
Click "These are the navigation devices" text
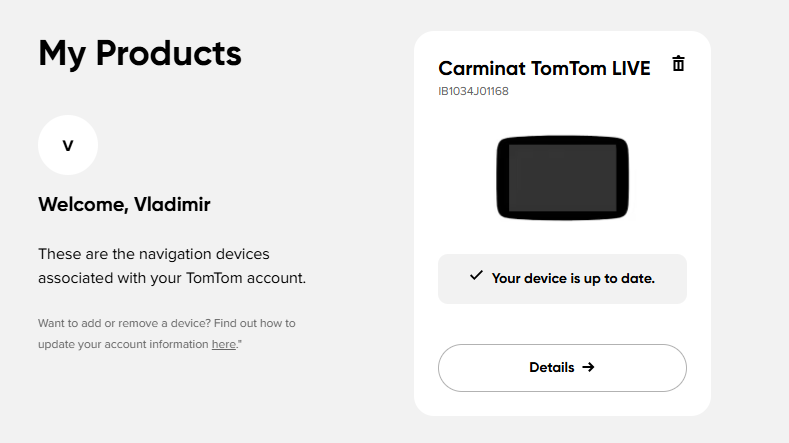tap(154, 254)
